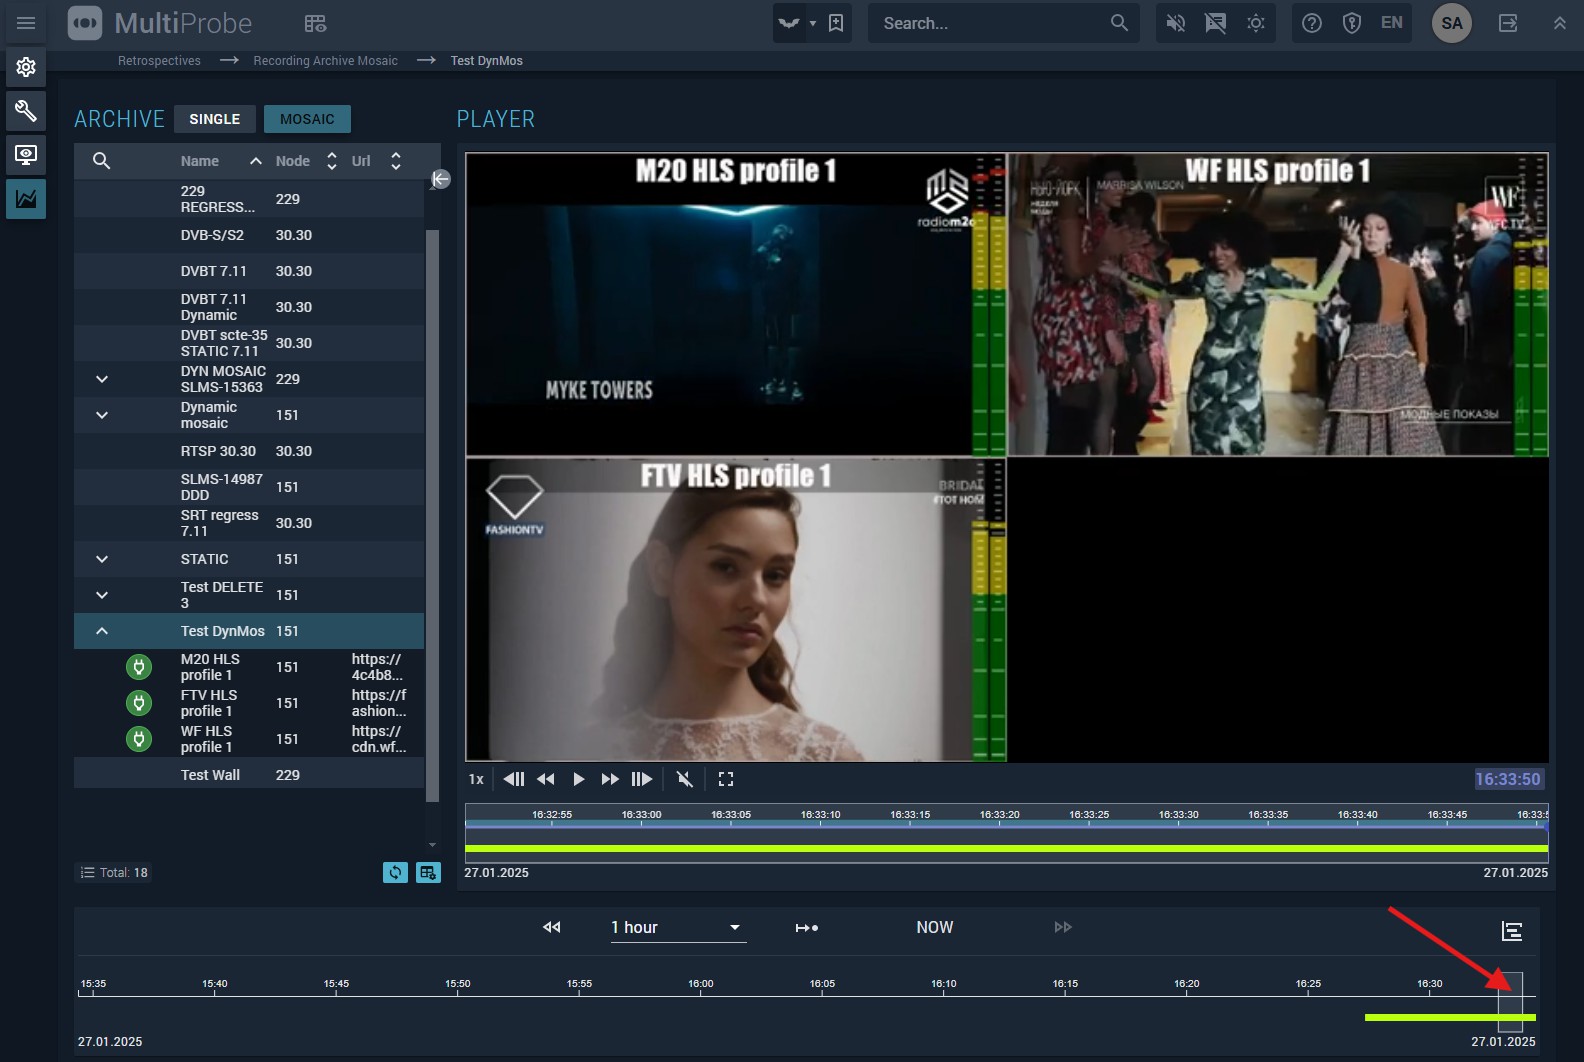Open the analytics chart sidebar icon
This screenshot has height=1062, width=1584.
click(x=26, y=199)
